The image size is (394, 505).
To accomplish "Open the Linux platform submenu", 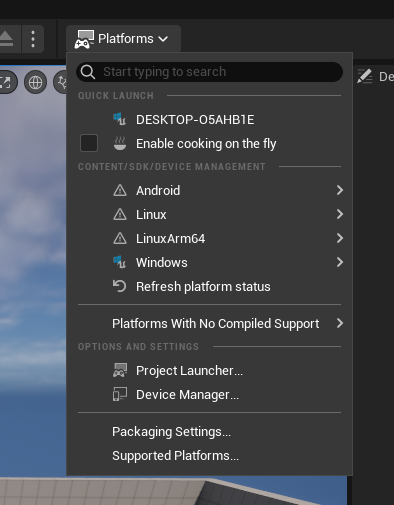I will tap(209, 214).
